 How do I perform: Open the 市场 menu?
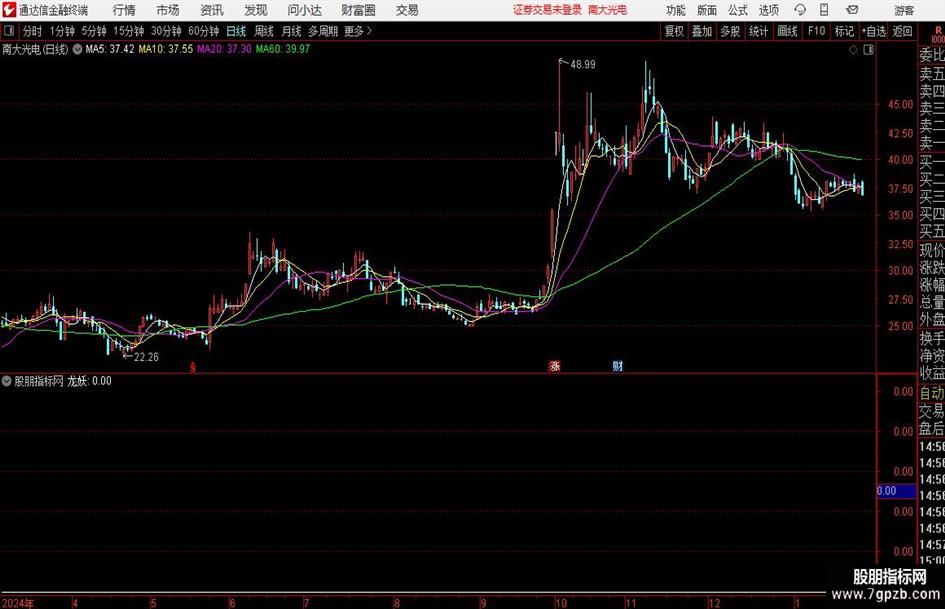coord(168,10)
